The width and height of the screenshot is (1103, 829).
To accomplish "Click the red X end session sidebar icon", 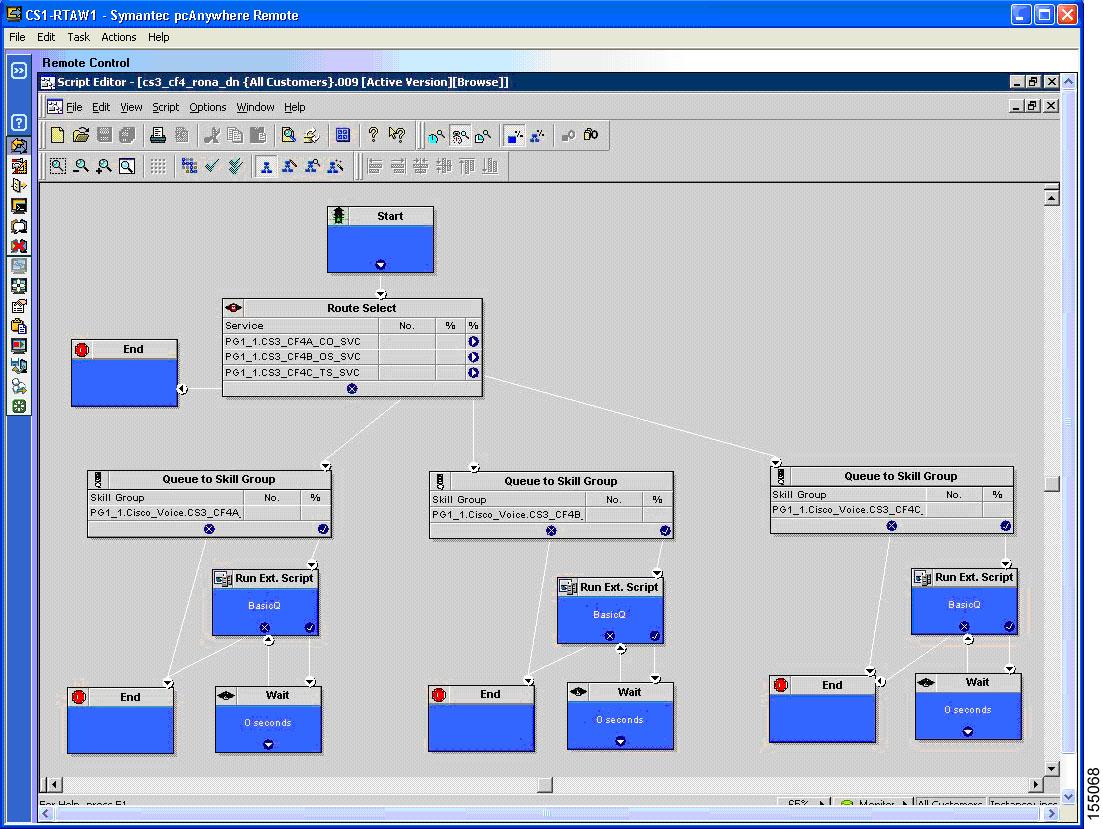I will pyautogui.click(x=19, y=246).
